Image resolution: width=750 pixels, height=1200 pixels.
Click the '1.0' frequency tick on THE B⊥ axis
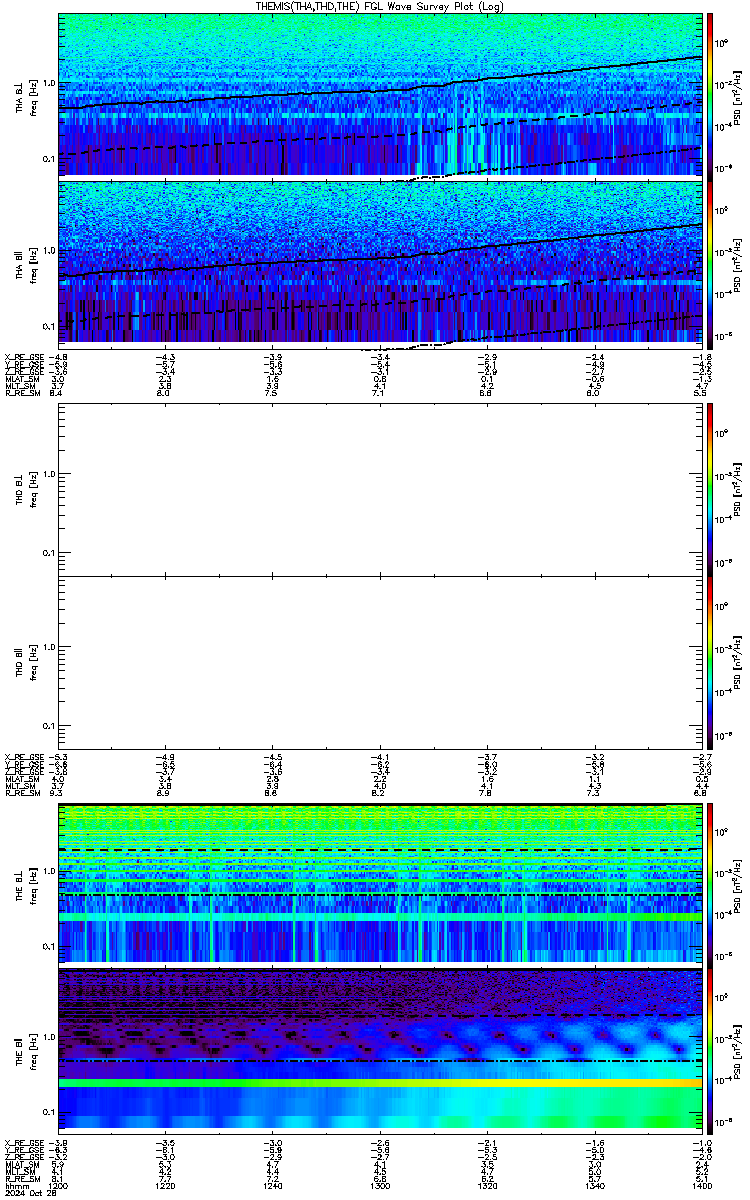point(49,872)
